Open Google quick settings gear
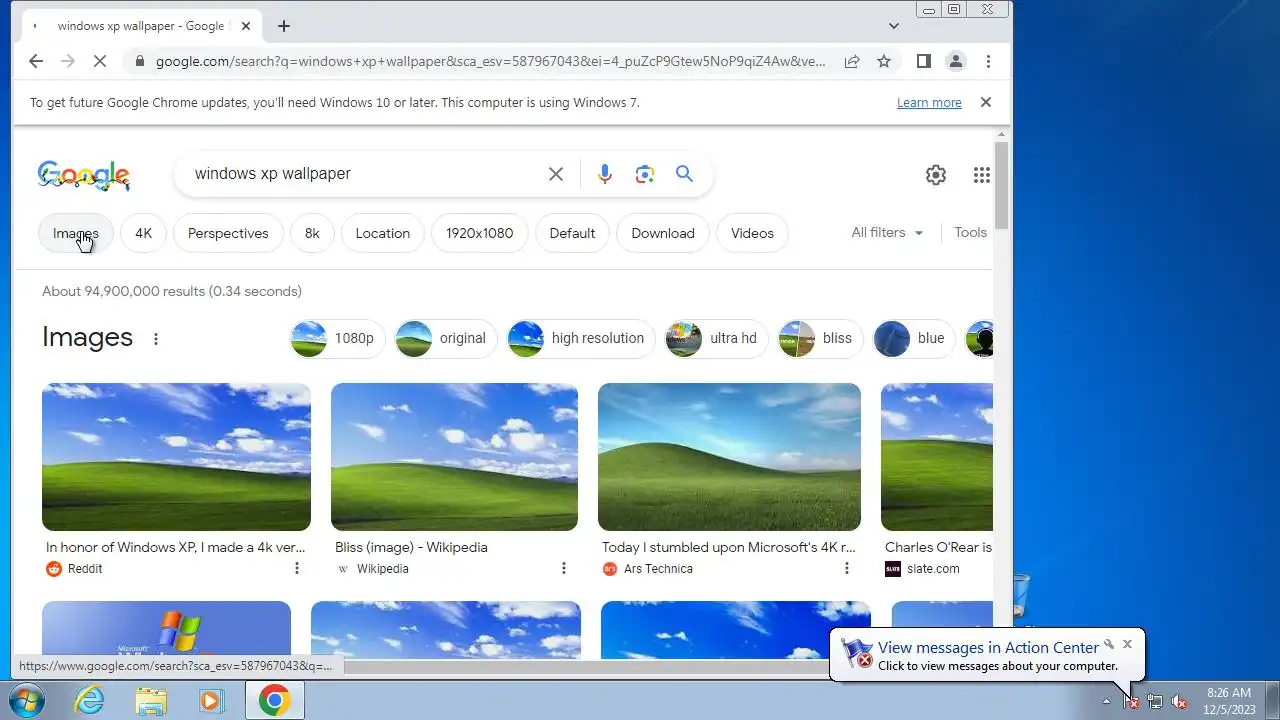This screenshot has width=1280, height=720. click(936, 175)
